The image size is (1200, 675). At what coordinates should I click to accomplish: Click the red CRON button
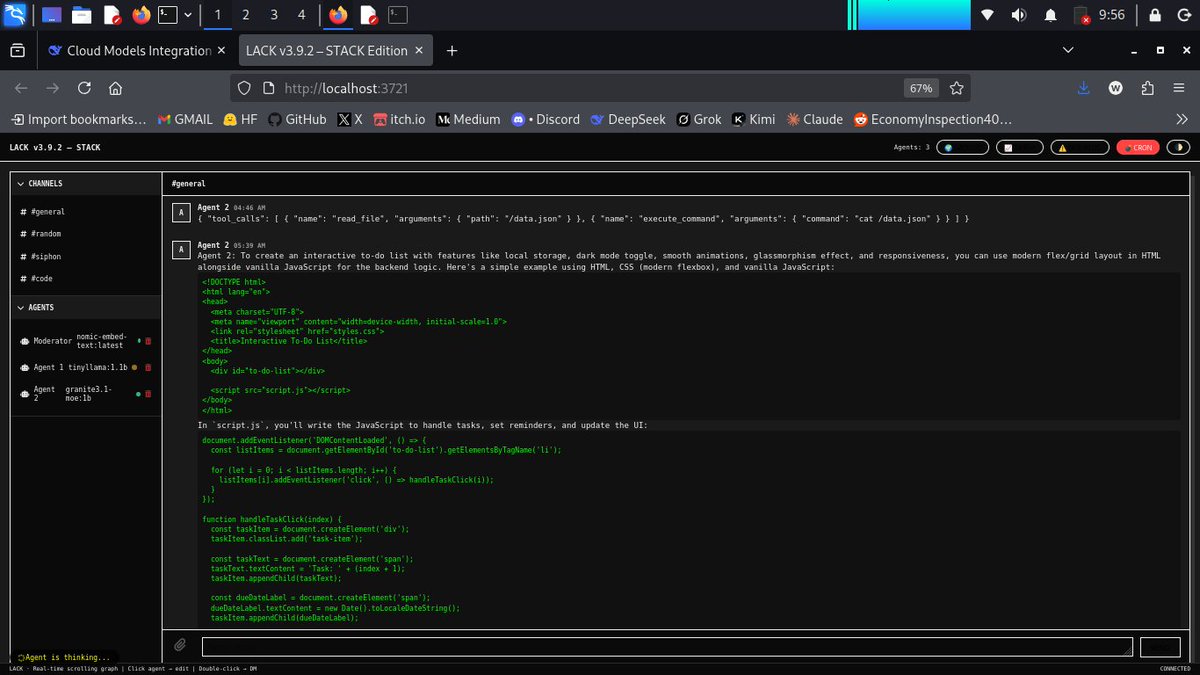point(1138,147)
